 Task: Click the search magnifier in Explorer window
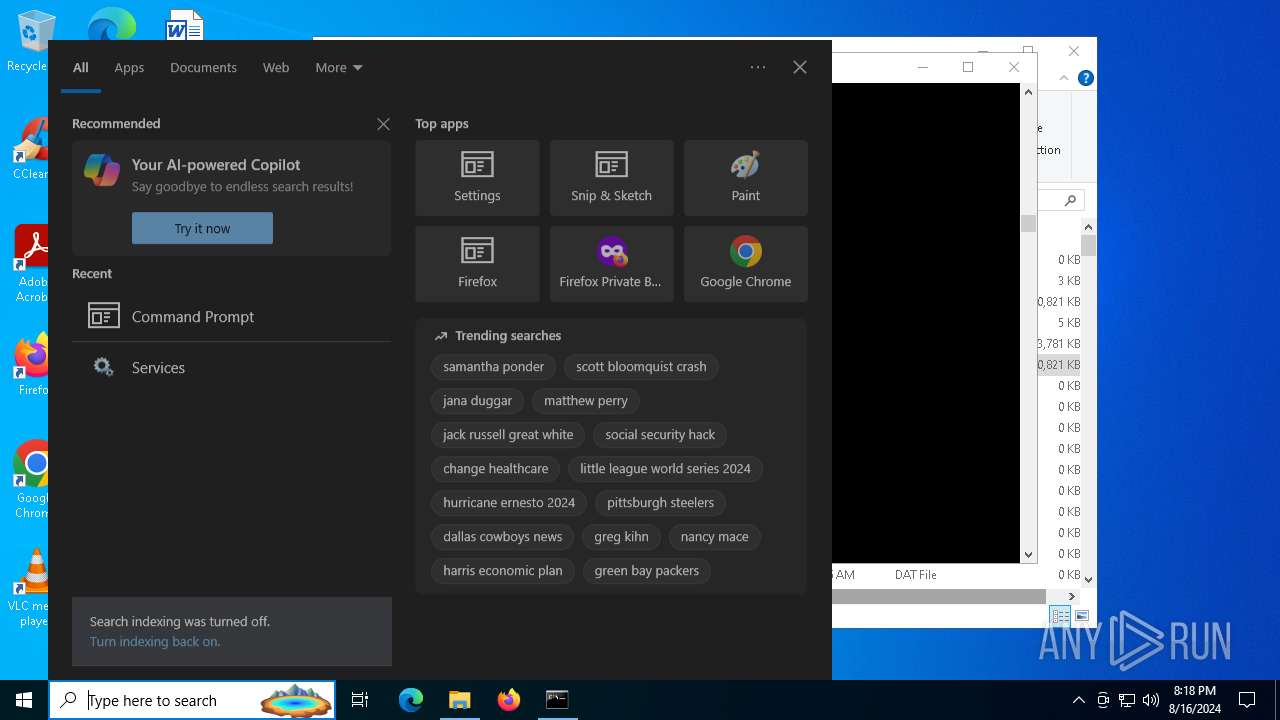[x=1070, y=200]
